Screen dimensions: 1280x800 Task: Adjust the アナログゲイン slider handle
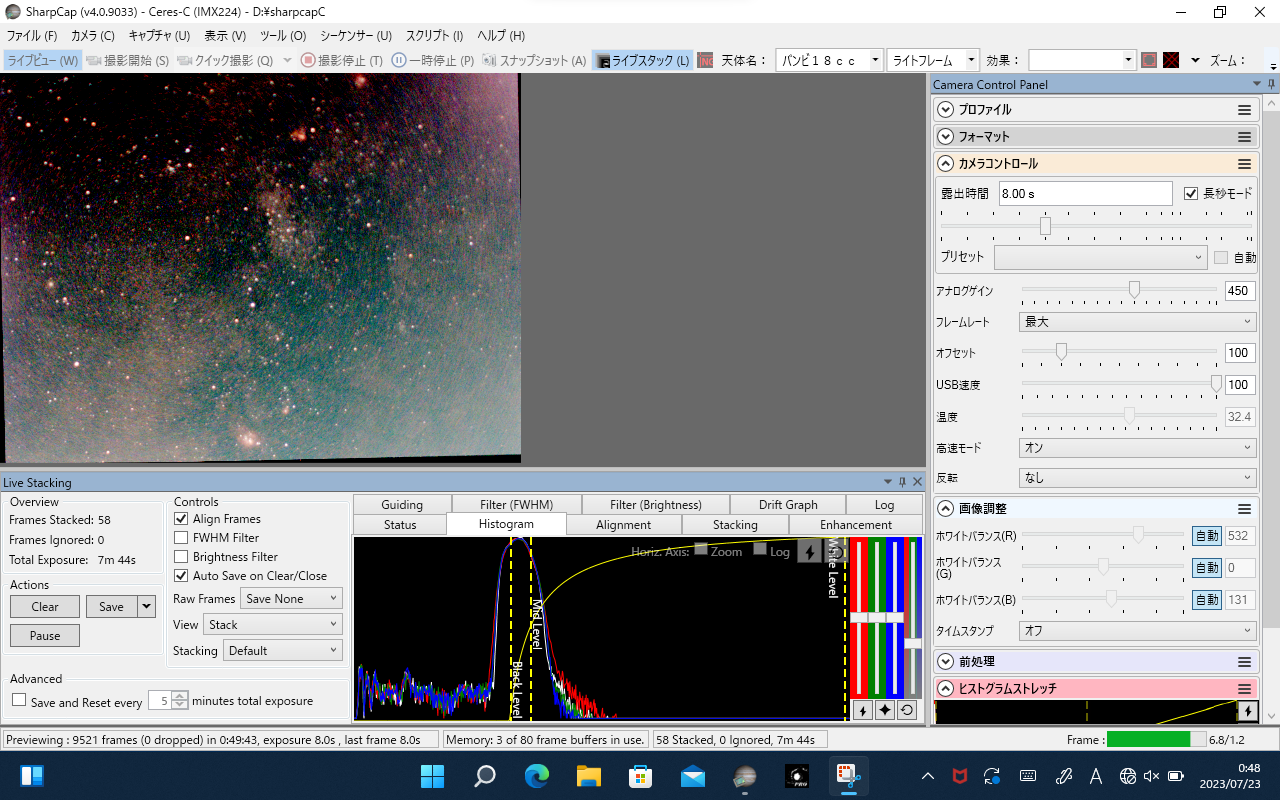tap(1134, 290)
